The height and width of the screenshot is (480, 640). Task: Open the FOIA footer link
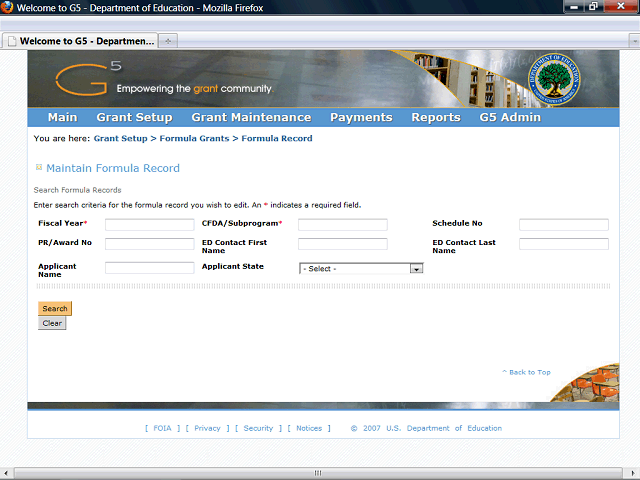(162, 428)
